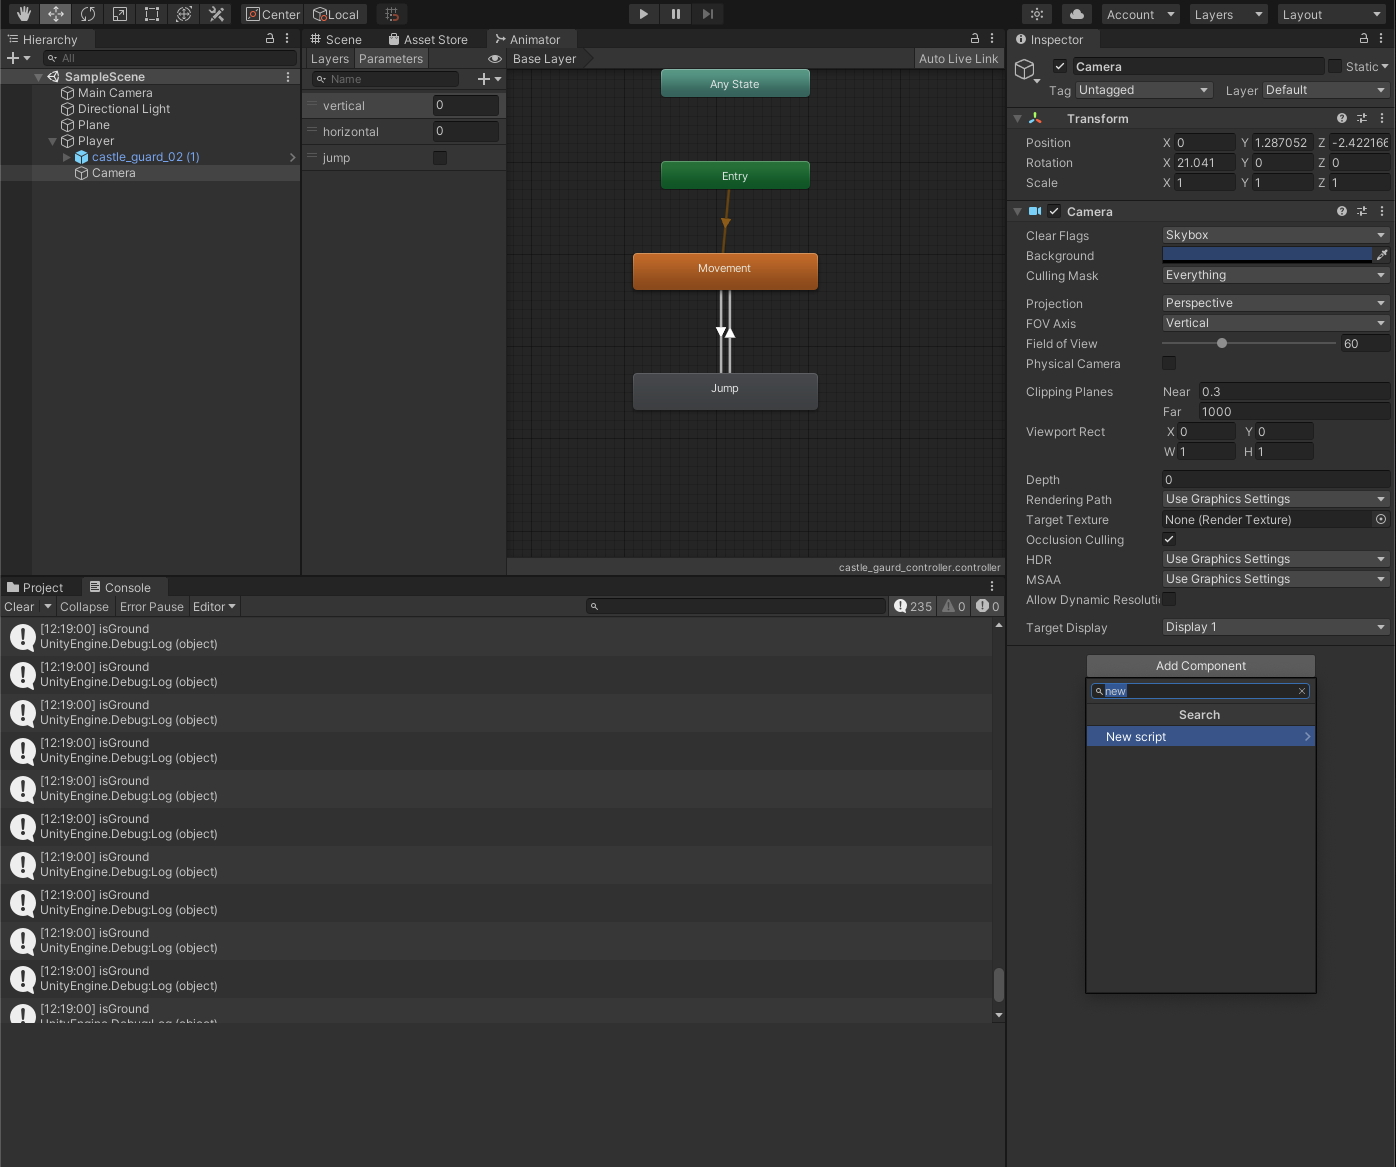The image size is (1396, 1167).
Task: Enable the Physical Camera checkbox
Action: (x=1169, y=363)
